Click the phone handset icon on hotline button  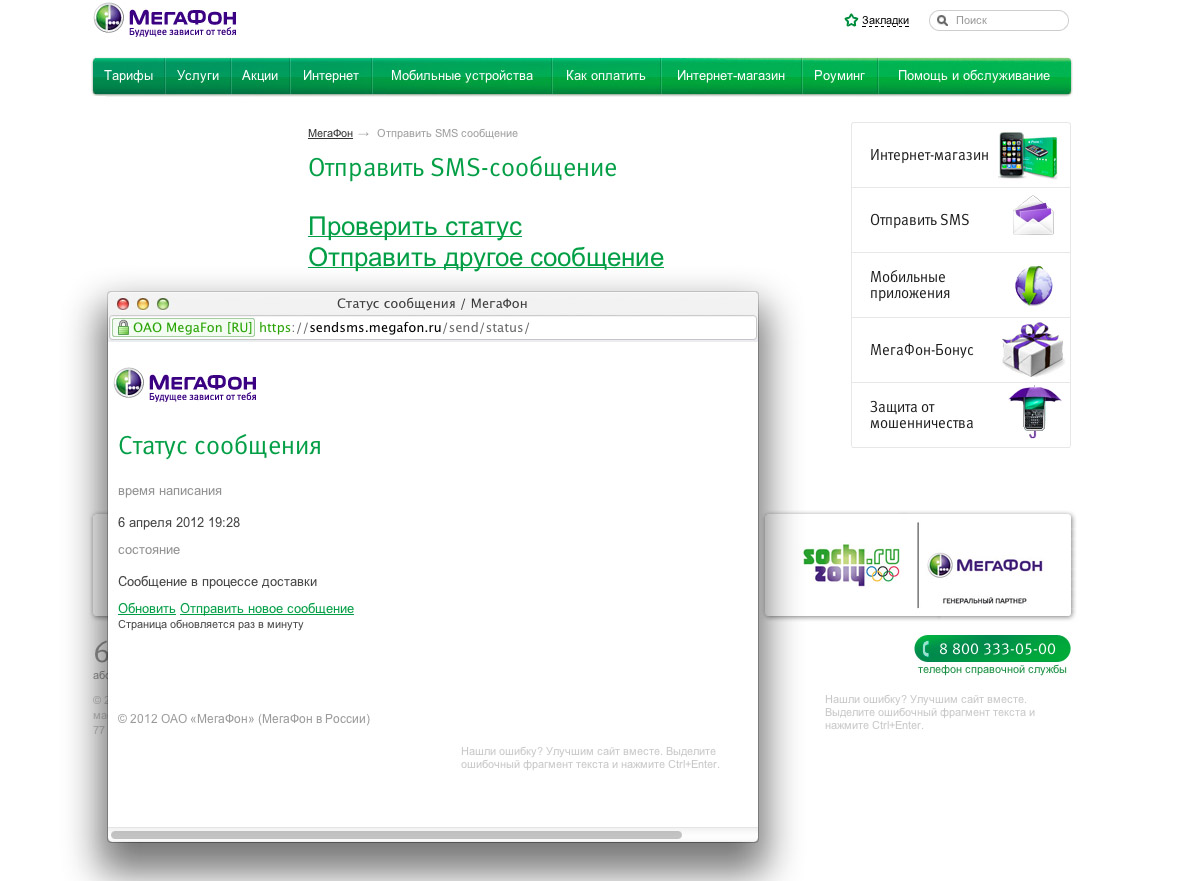point(926,649)
